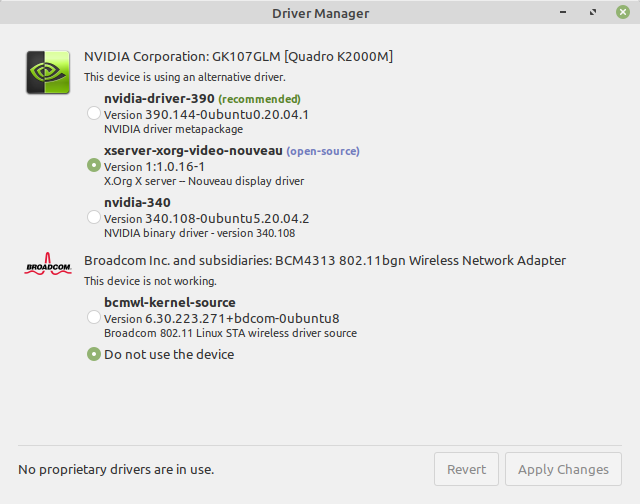Click 'Version 390.144-0ubuntu0.20.04.1' text
Image resolution: width=640 pixels, height=504 pixels.
(x=206, y=115)
